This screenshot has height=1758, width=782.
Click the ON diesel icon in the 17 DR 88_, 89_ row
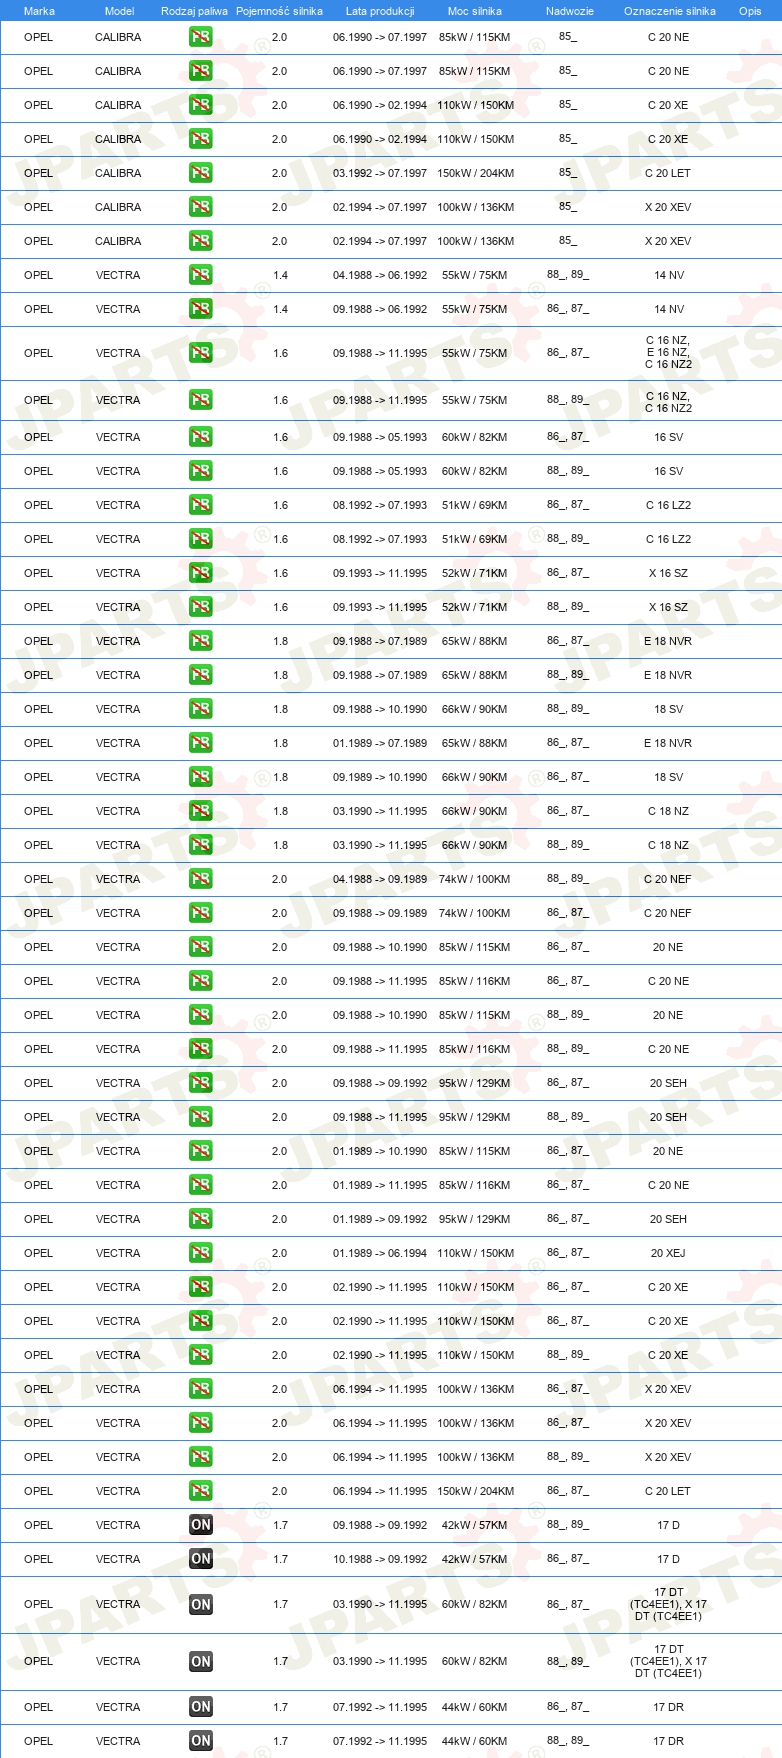(200, 1741)
